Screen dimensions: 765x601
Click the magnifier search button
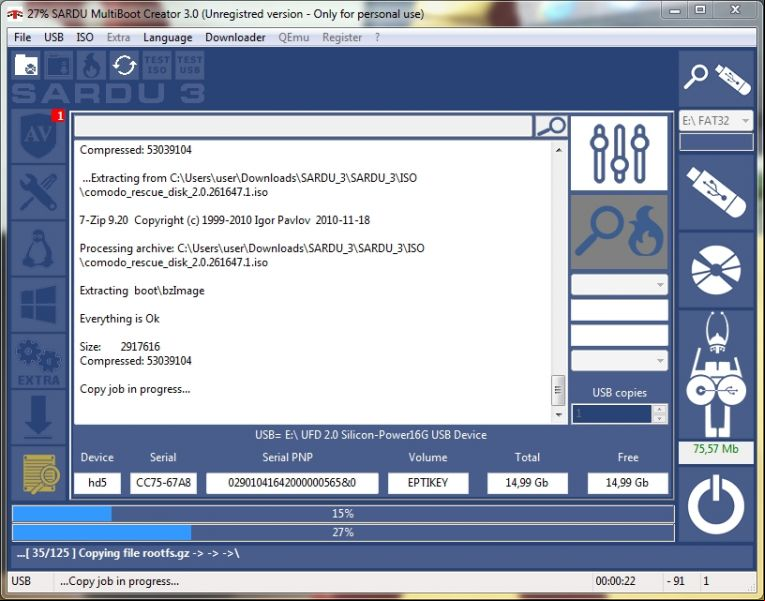pyautogui.click(x=551, y=126)
